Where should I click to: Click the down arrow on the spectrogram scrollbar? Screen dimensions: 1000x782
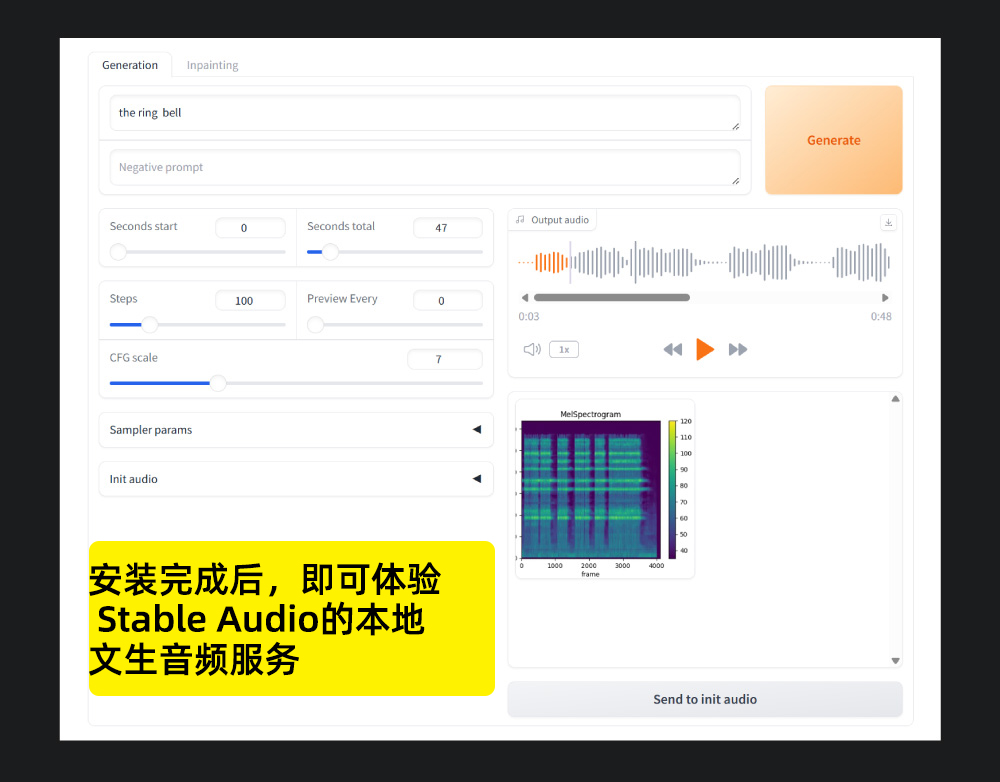(895, 660)
